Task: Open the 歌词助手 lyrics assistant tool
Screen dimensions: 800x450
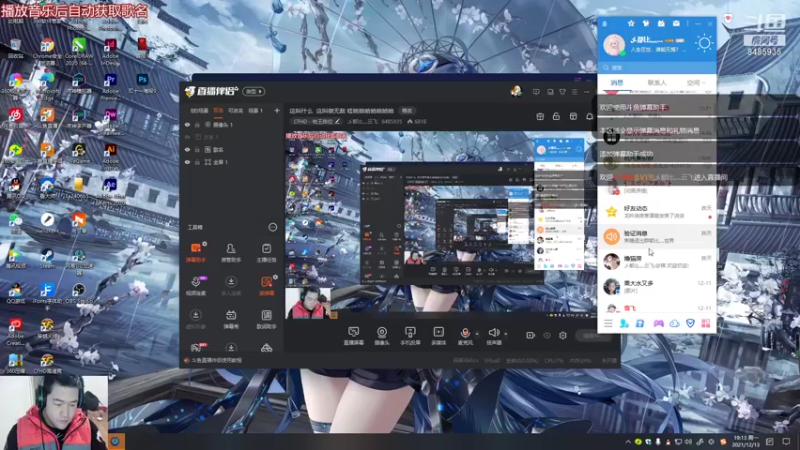Action: tap(266, 318)
